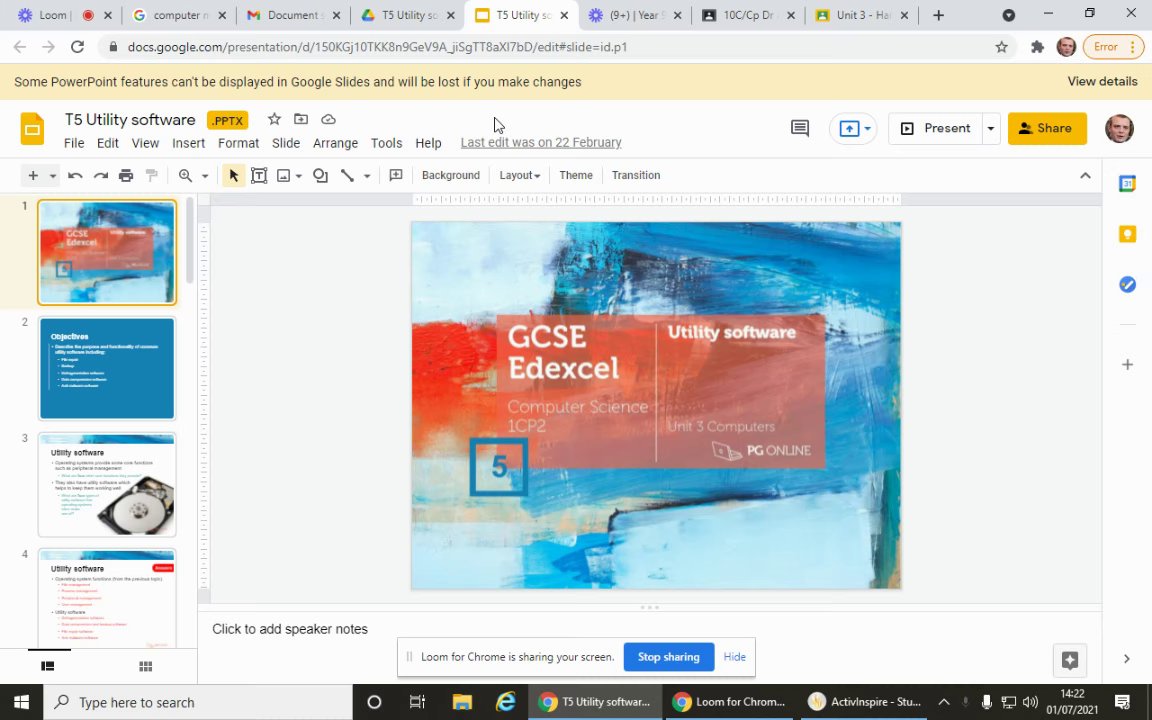Open the Slide menu
The image size is (1152, 720).
point(286,143)
